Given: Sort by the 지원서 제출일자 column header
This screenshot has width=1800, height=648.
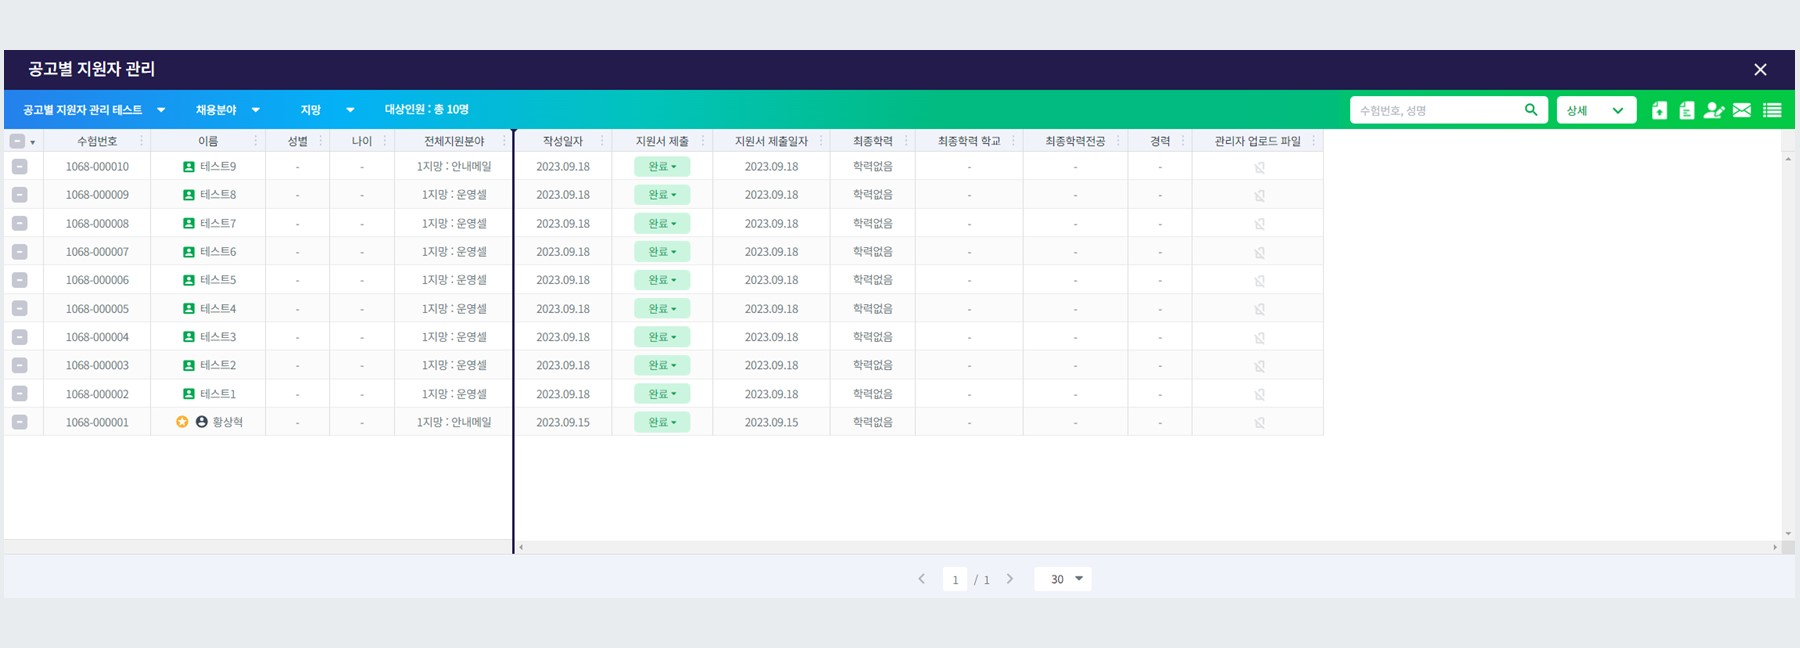Looking at the screenshot, I should [771, 141].
